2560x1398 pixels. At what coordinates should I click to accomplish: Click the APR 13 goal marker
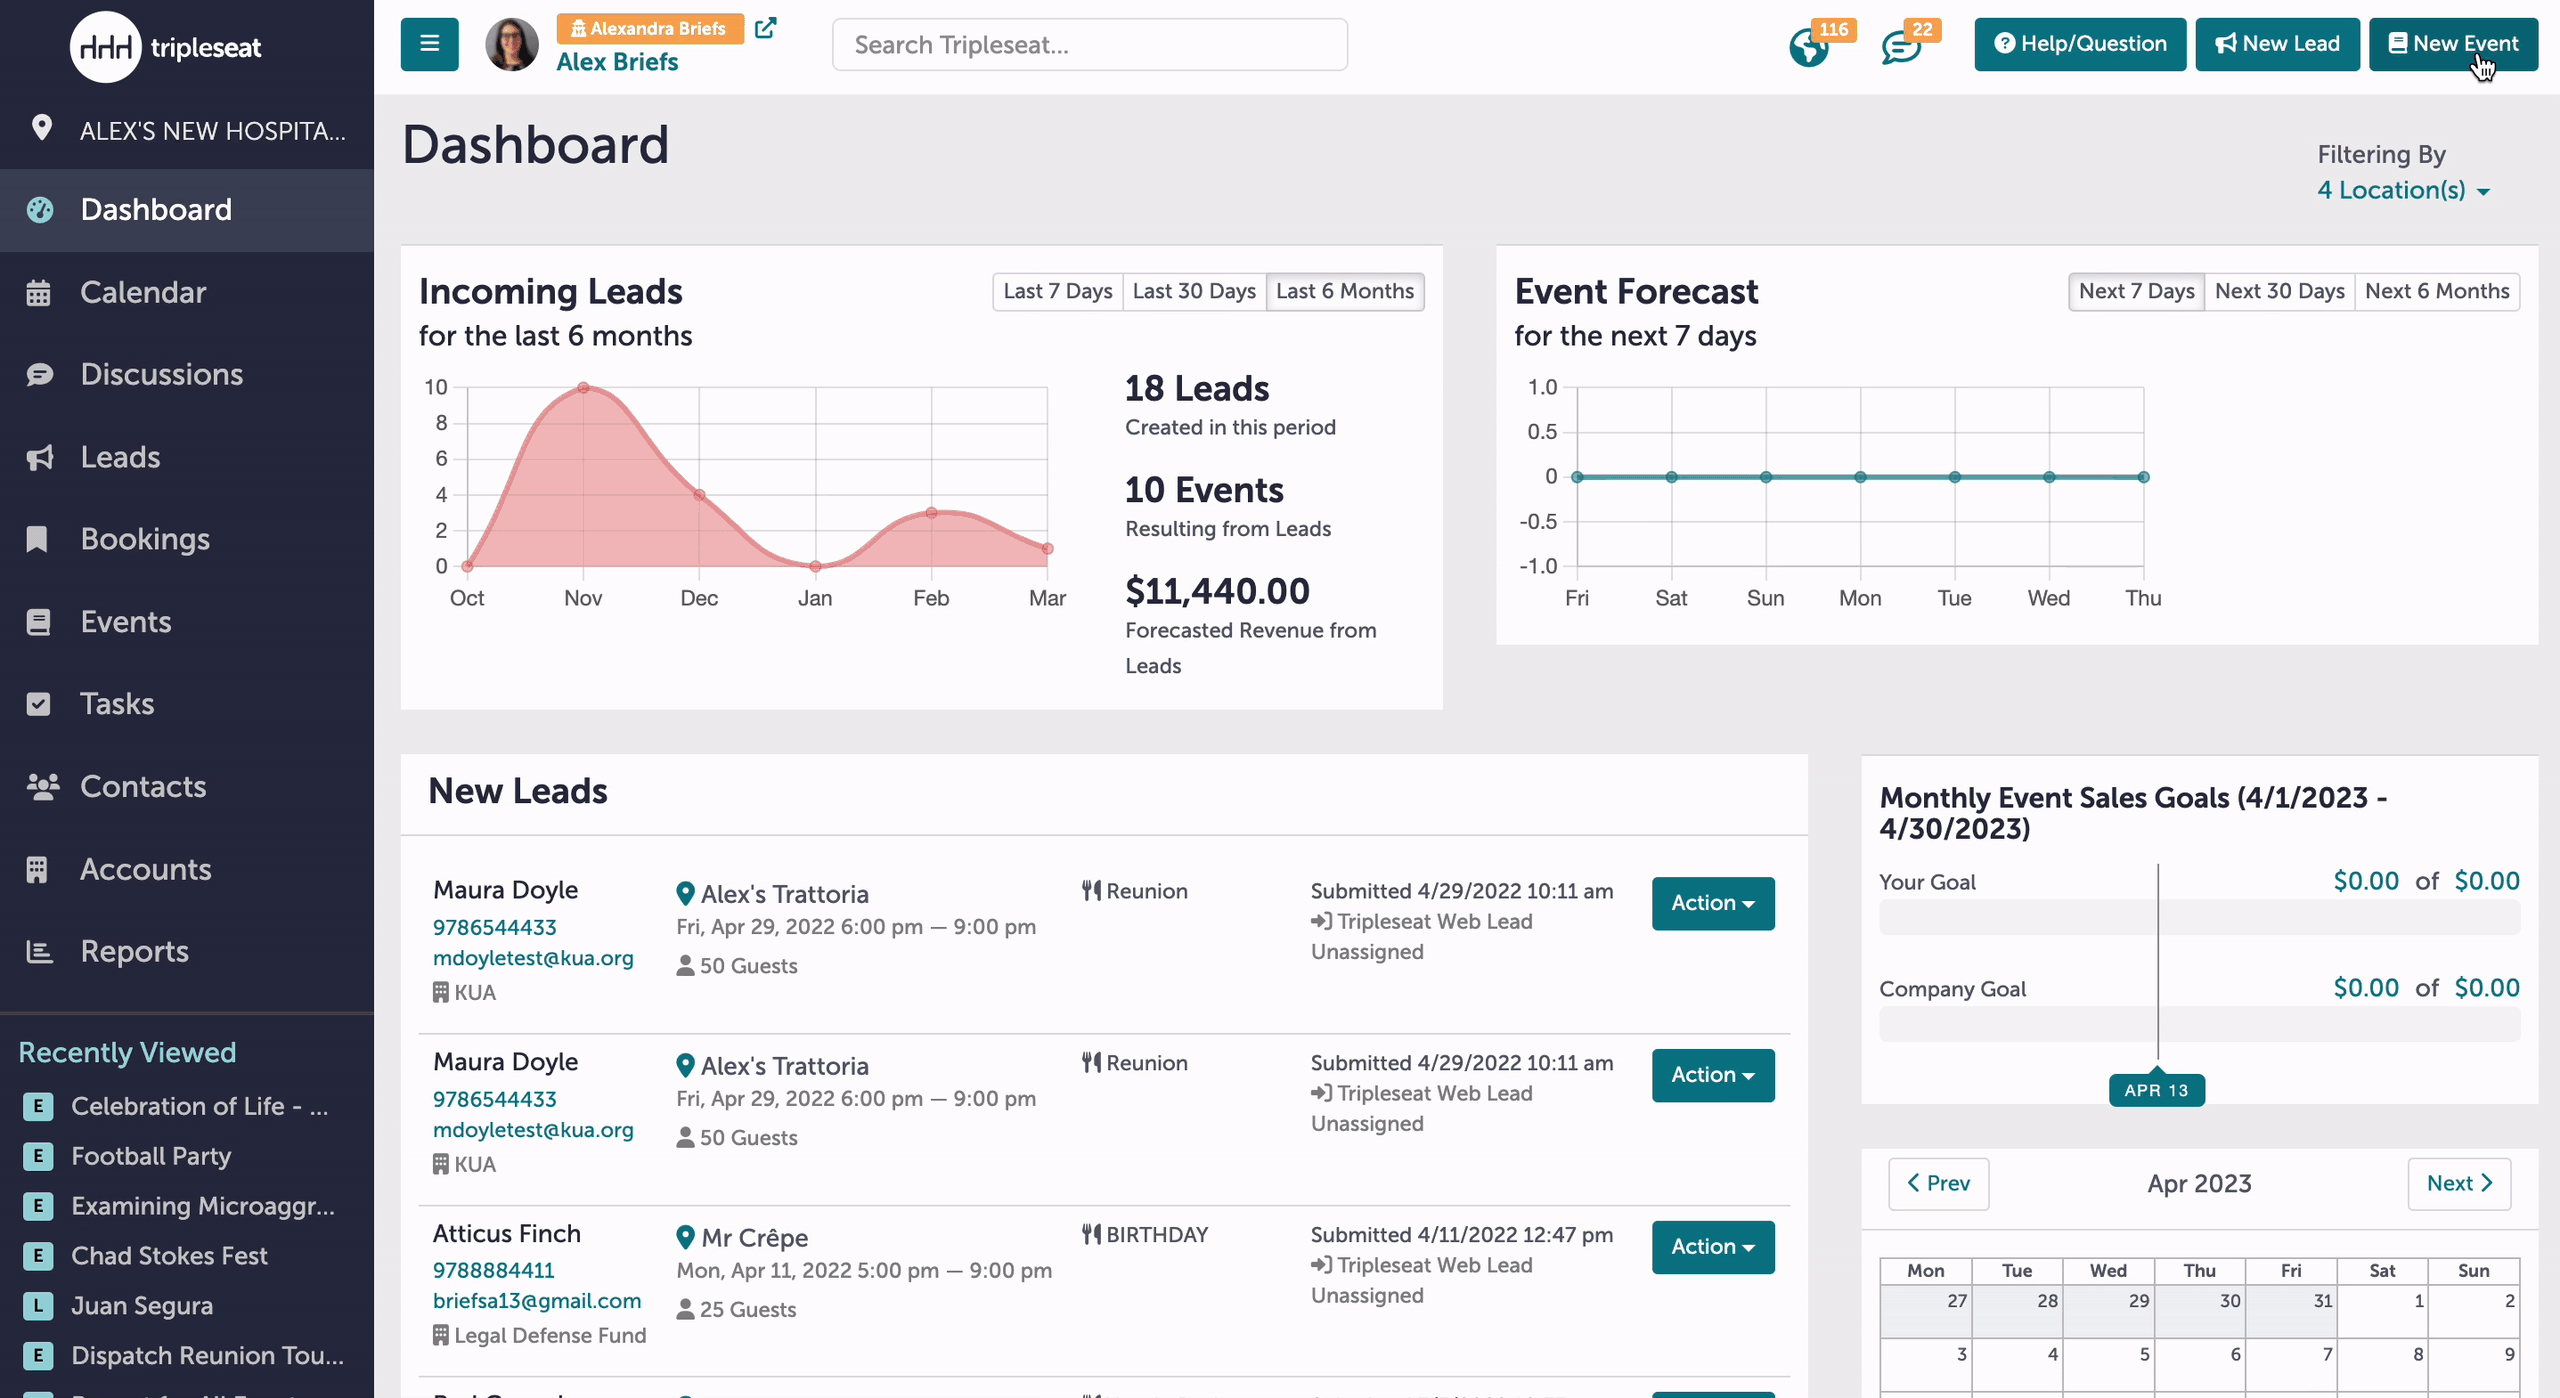click(2156, 1090)
